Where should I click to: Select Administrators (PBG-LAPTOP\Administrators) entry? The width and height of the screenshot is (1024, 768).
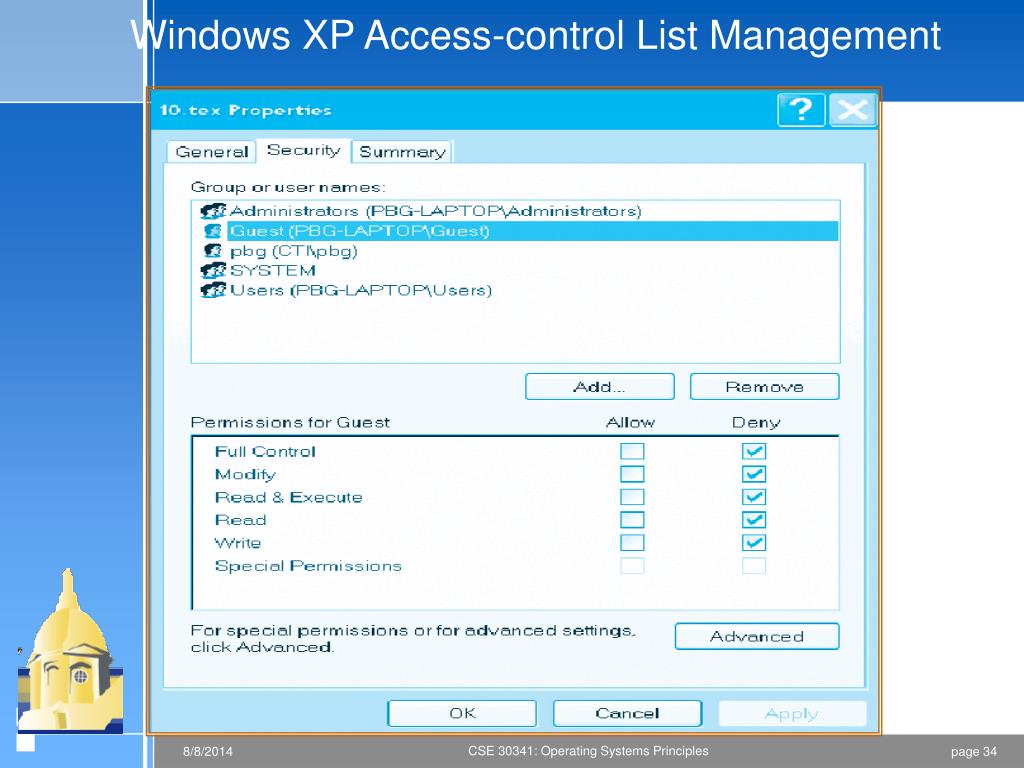point(519,211)
